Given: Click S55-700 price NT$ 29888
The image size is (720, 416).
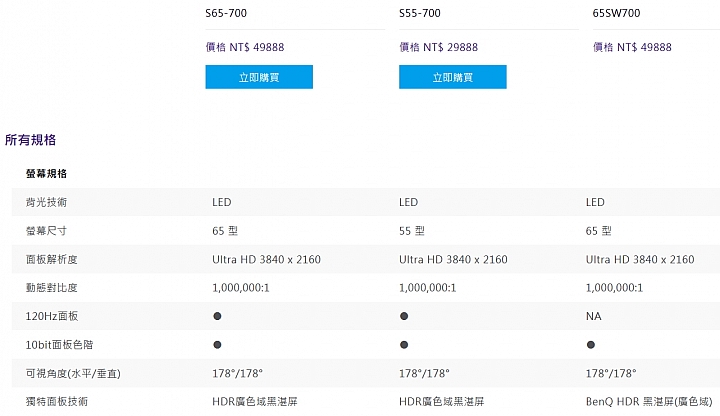Looking at the screenshot, I should [x=439, y=47].
